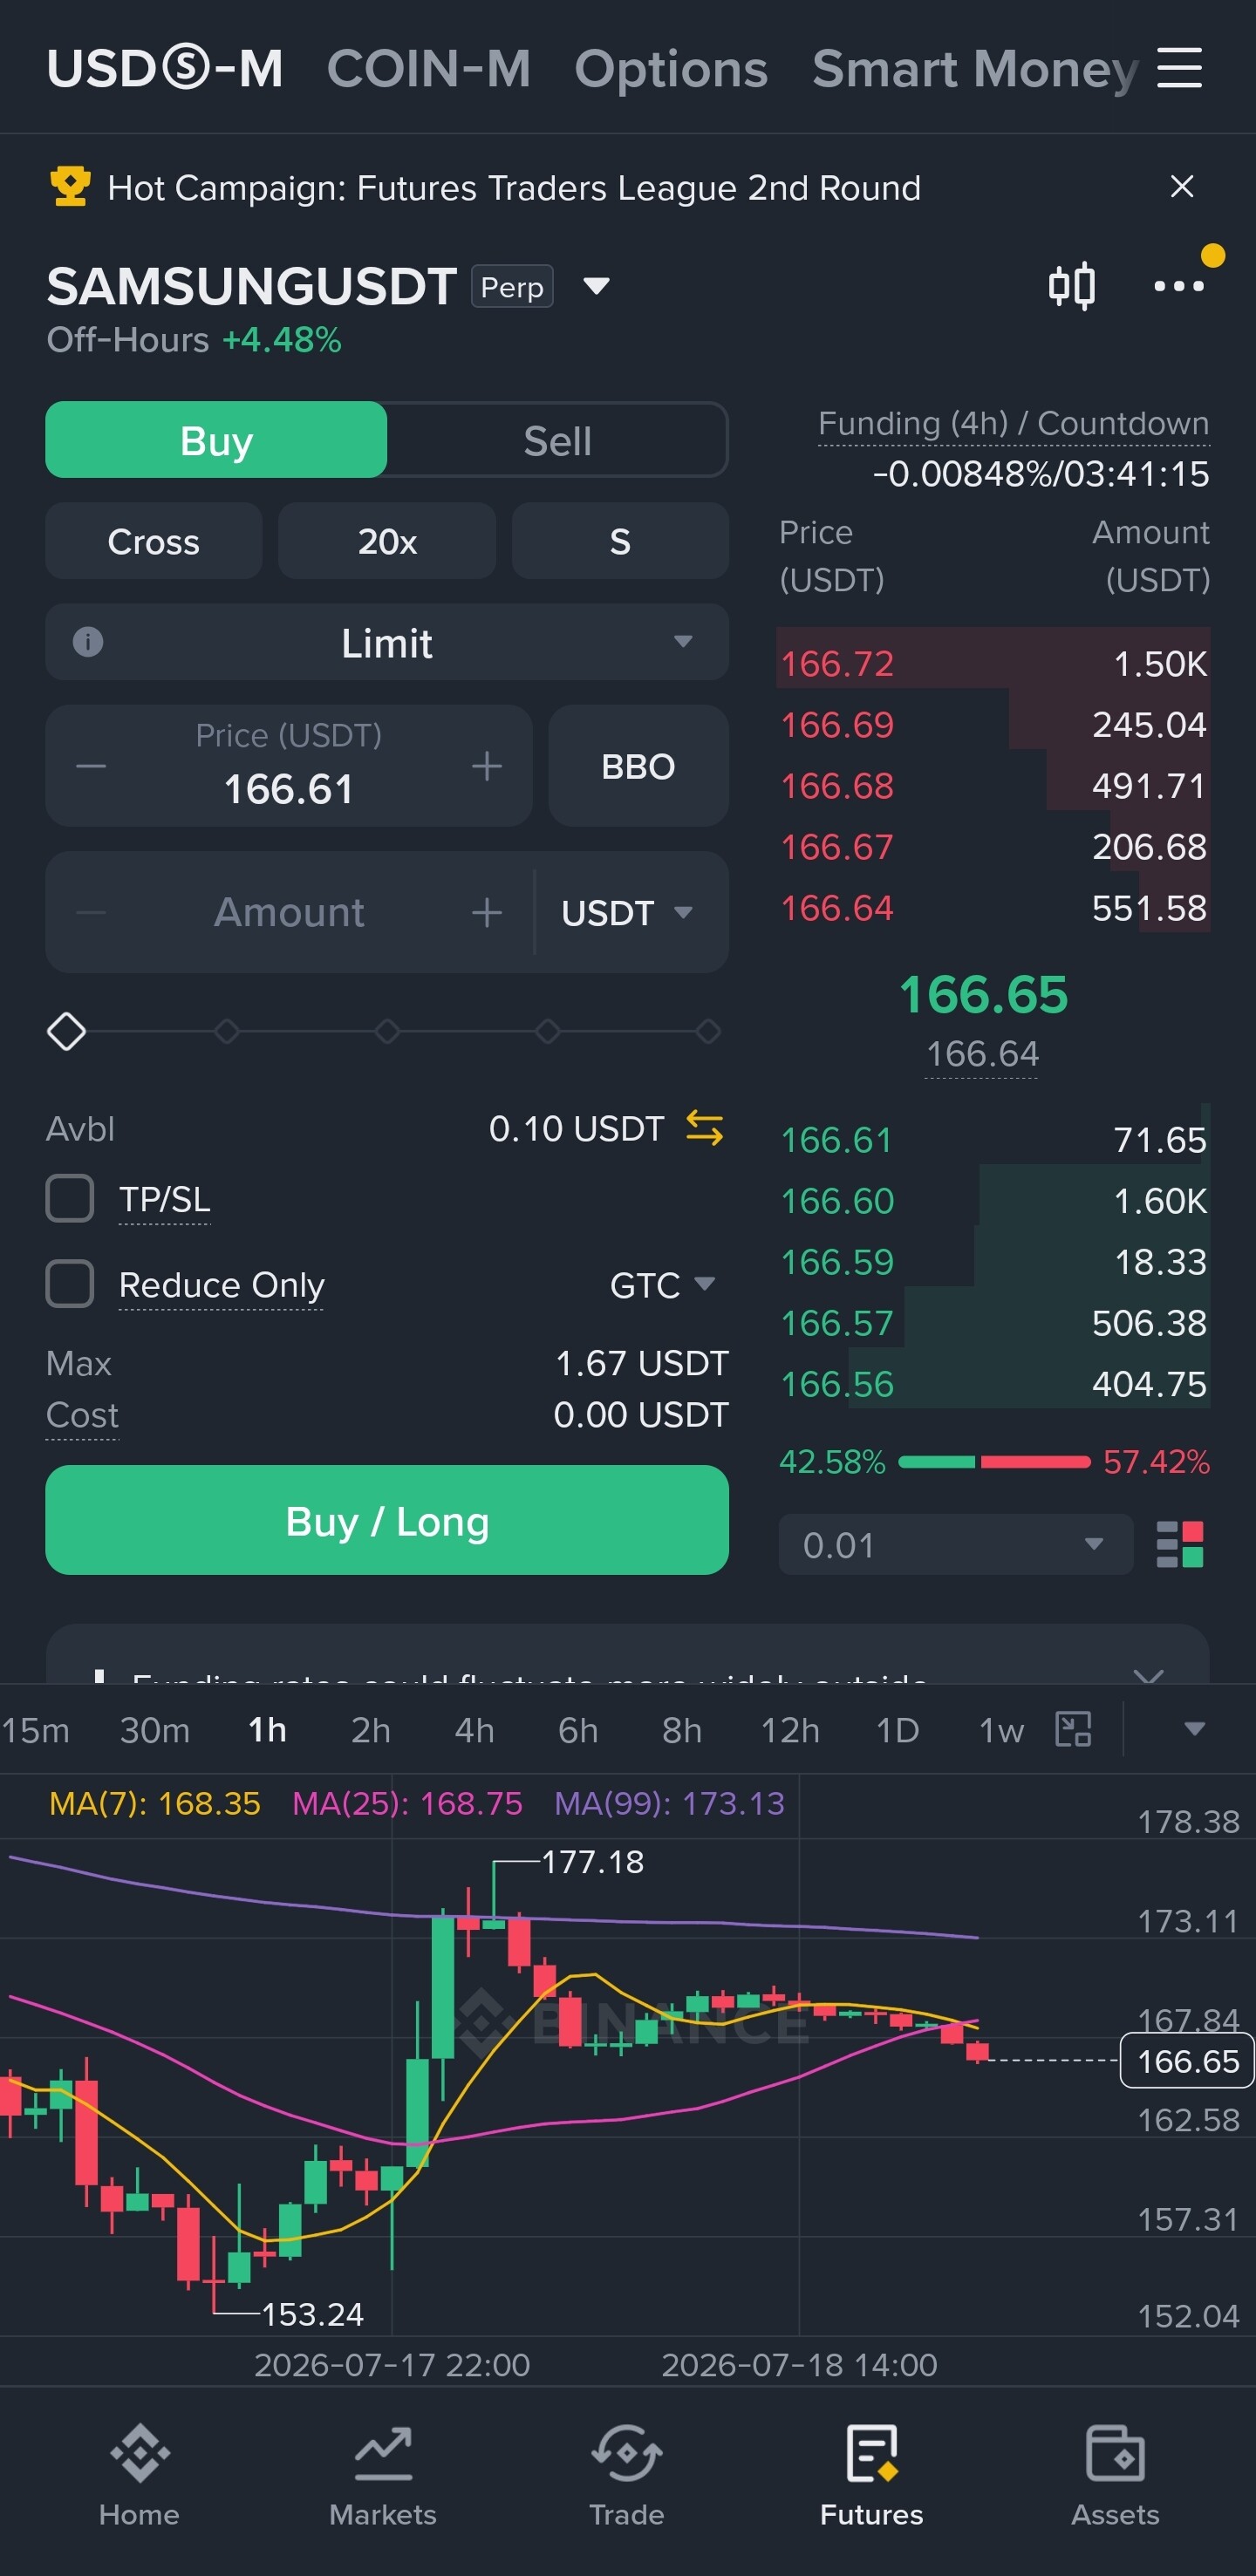Check the Reduce Only box

[70, 1283]
